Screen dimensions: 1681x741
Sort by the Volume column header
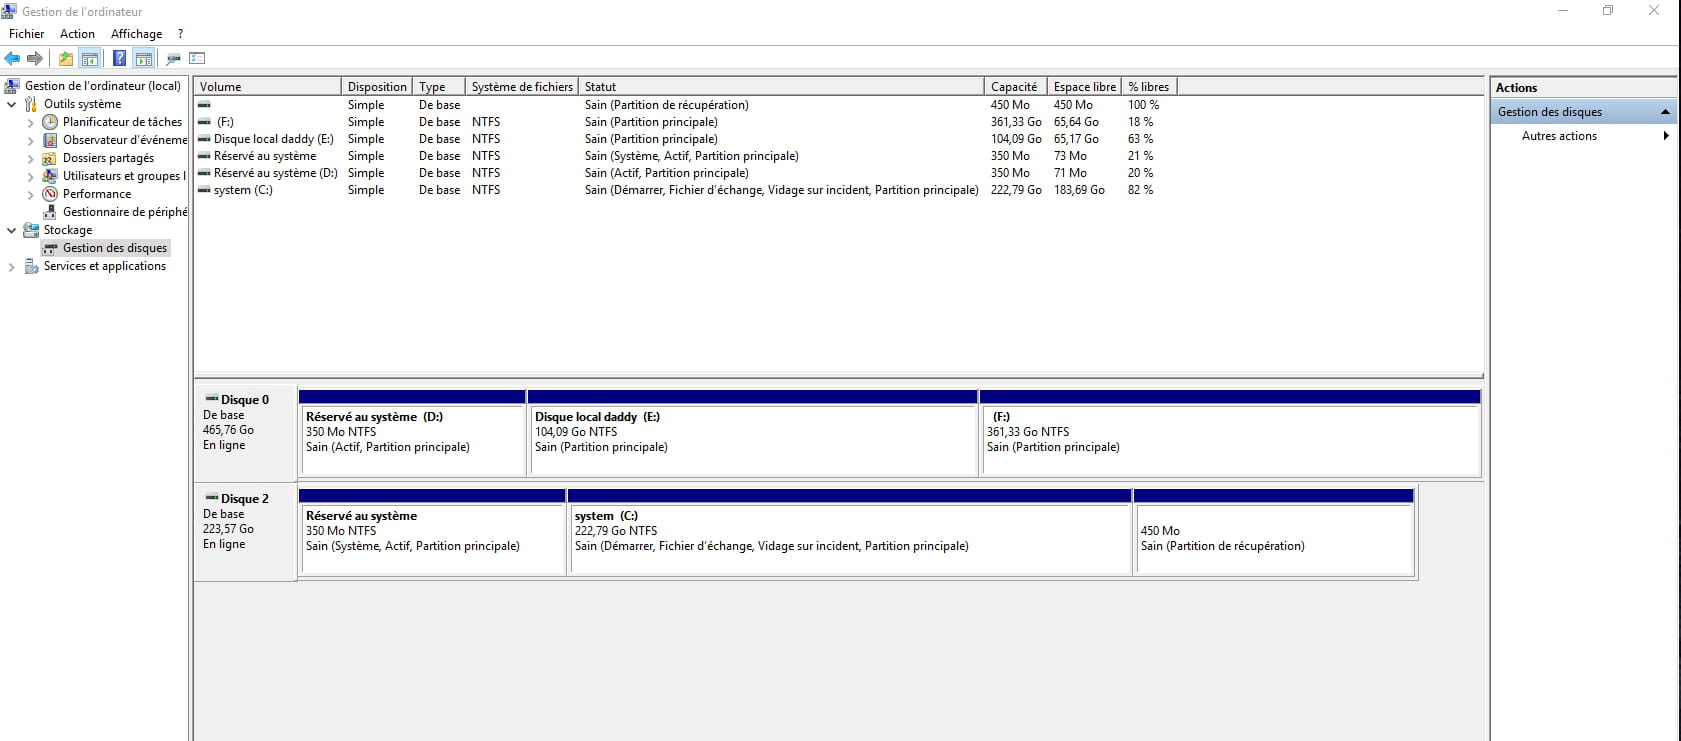point(267,87)
